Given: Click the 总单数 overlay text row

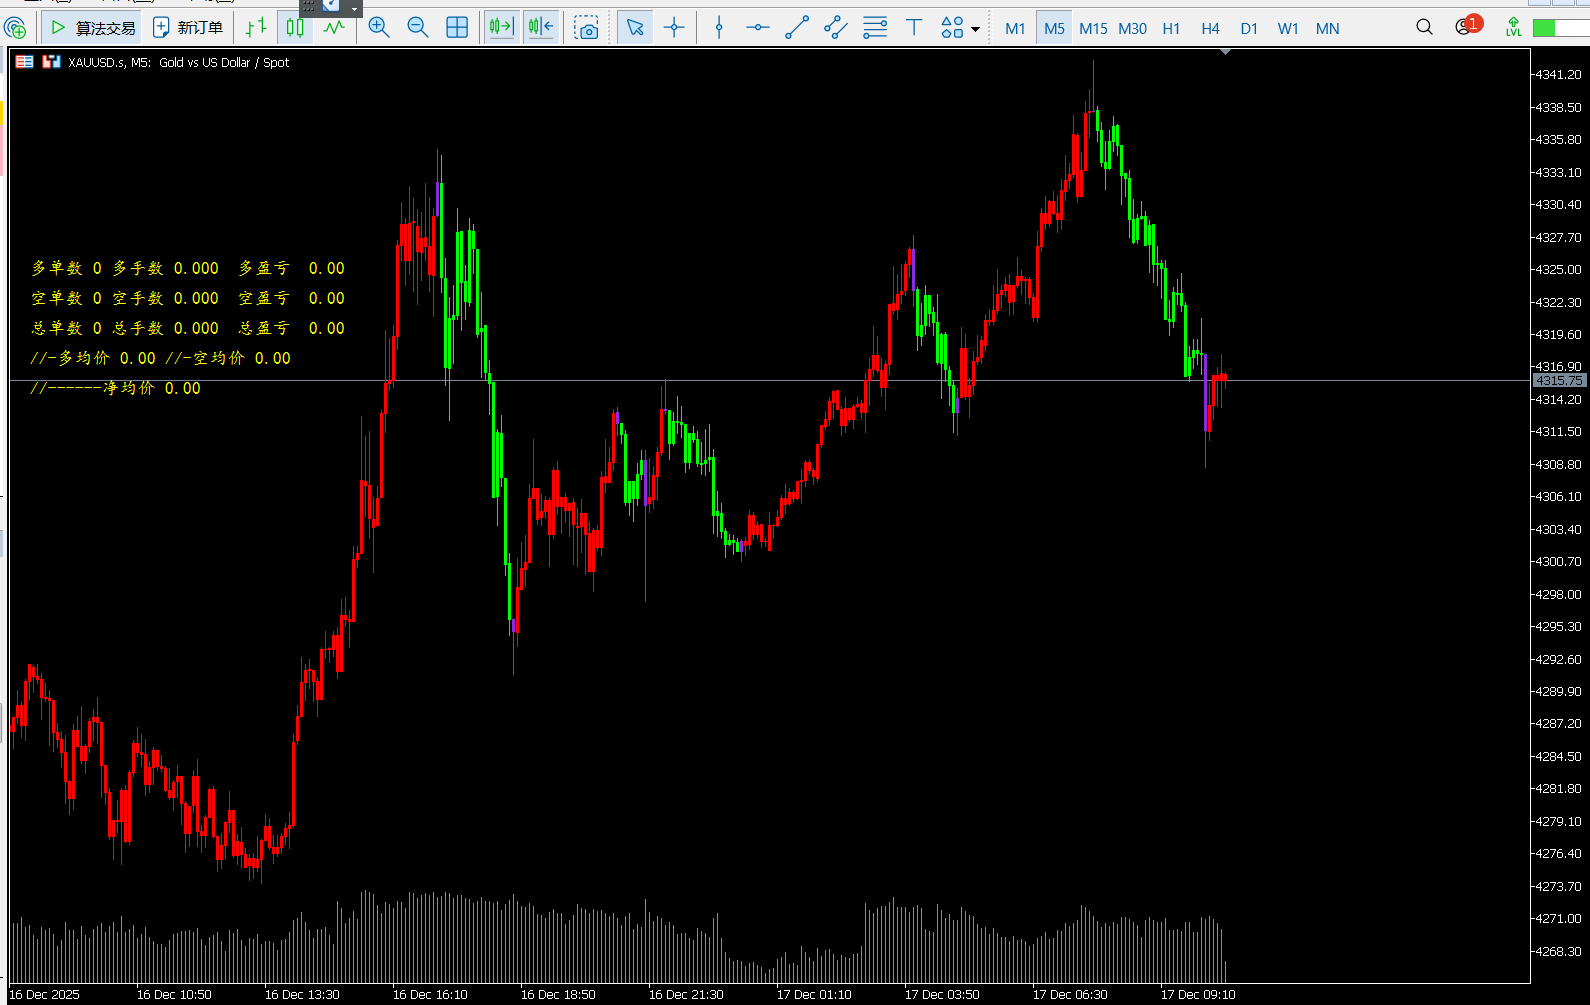Looking at the screenshot, I should (x=188, y=328).
